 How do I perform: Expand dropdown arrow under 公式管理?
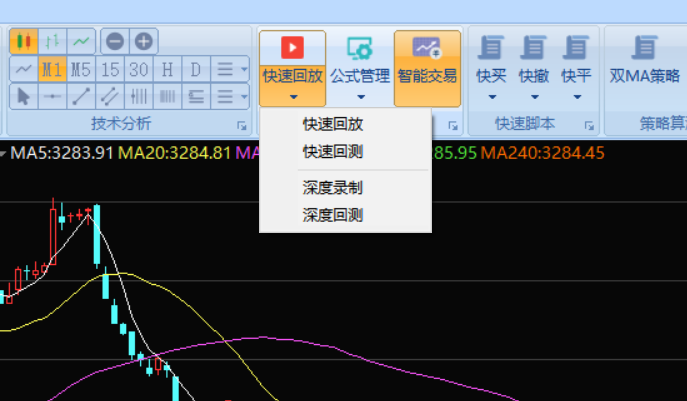(361, 97)
